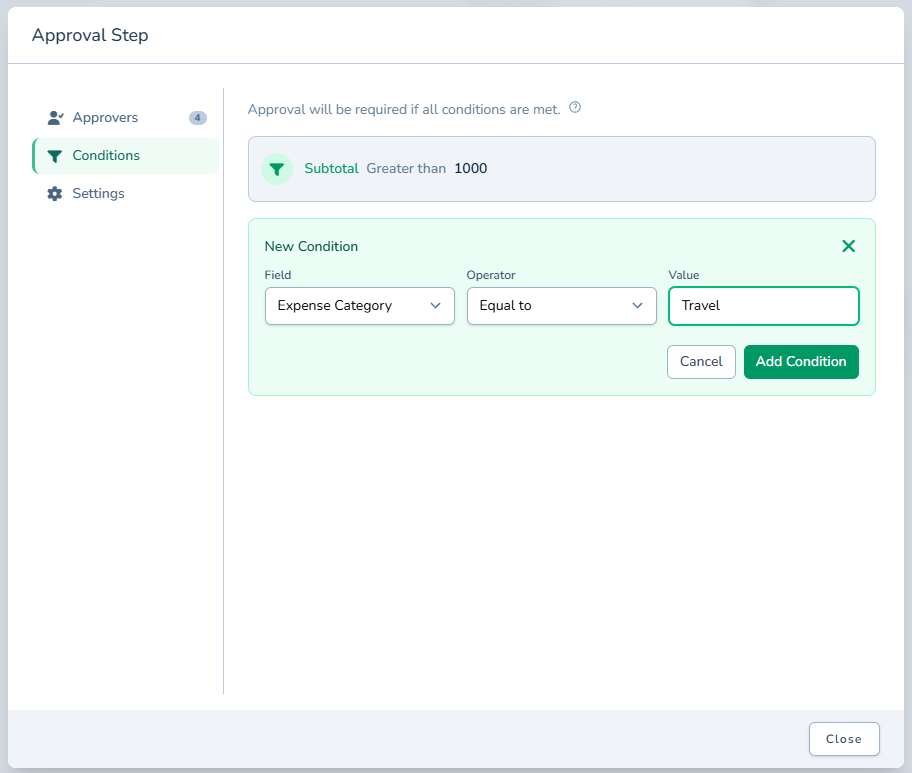The width and height of the screenshot is (912, 773).
Task: Click the 1000 value text
Action: (x=471, y=169)
